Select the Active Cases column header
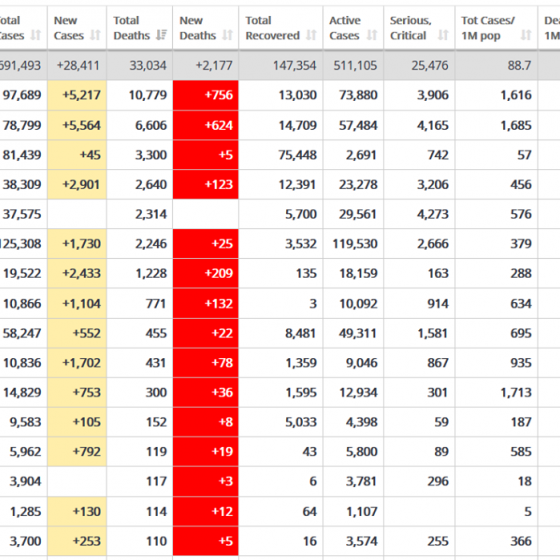The image size is (560, 560). click(x=354, y=28)
